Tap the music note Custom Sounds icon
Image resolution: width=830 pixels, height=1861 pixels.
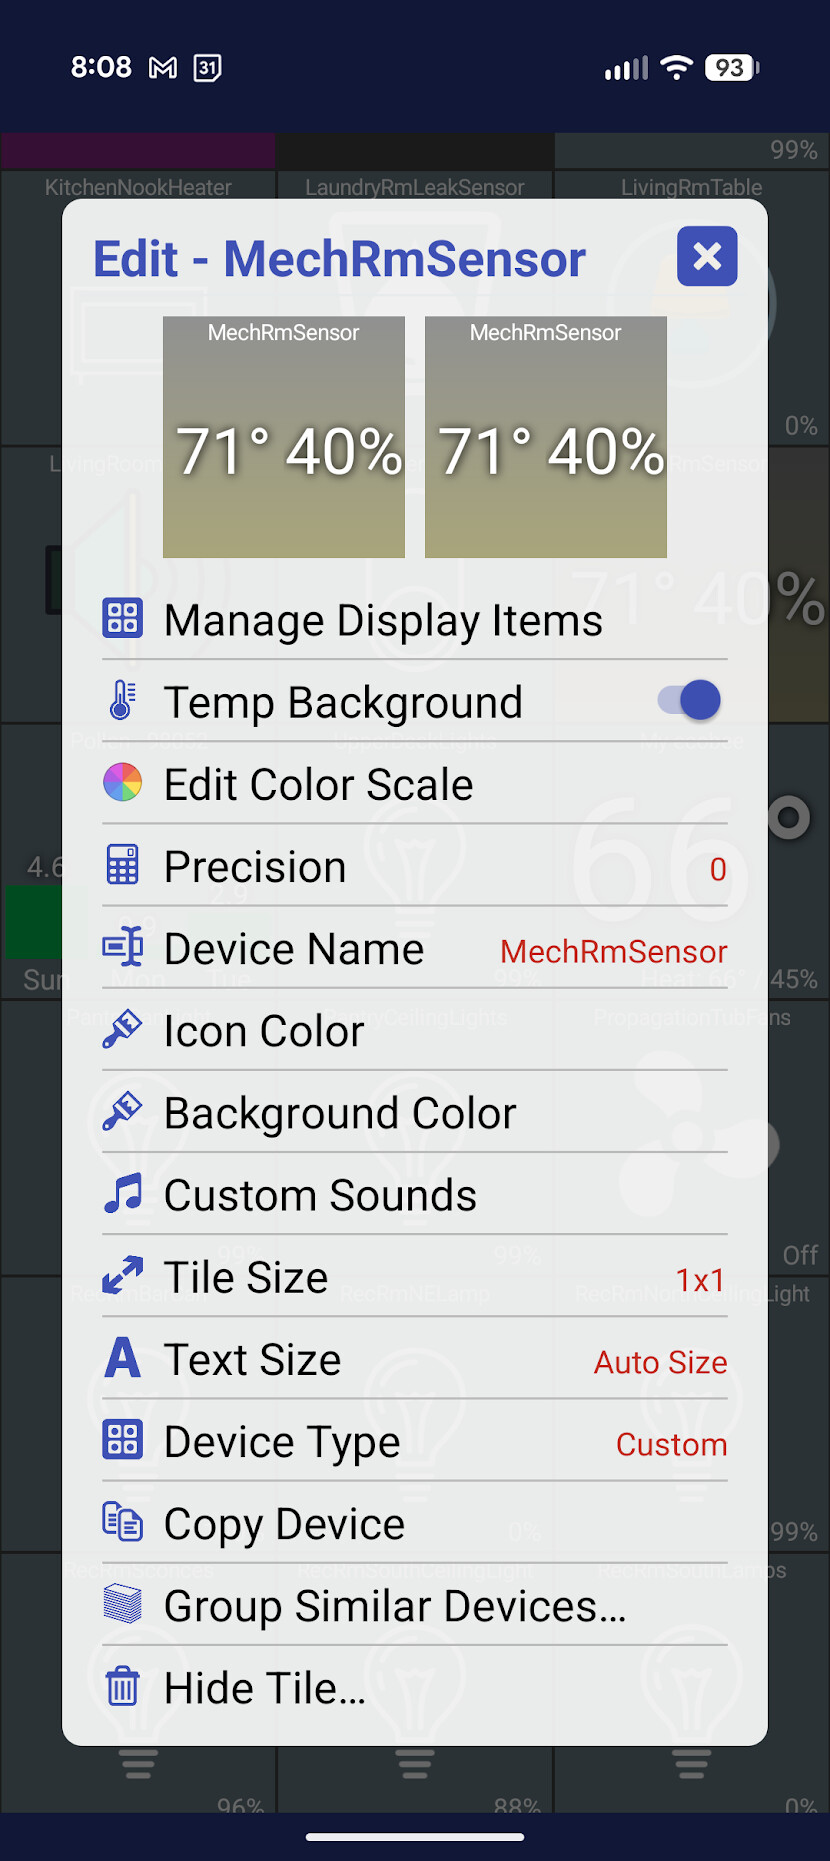click(123, 1193)
